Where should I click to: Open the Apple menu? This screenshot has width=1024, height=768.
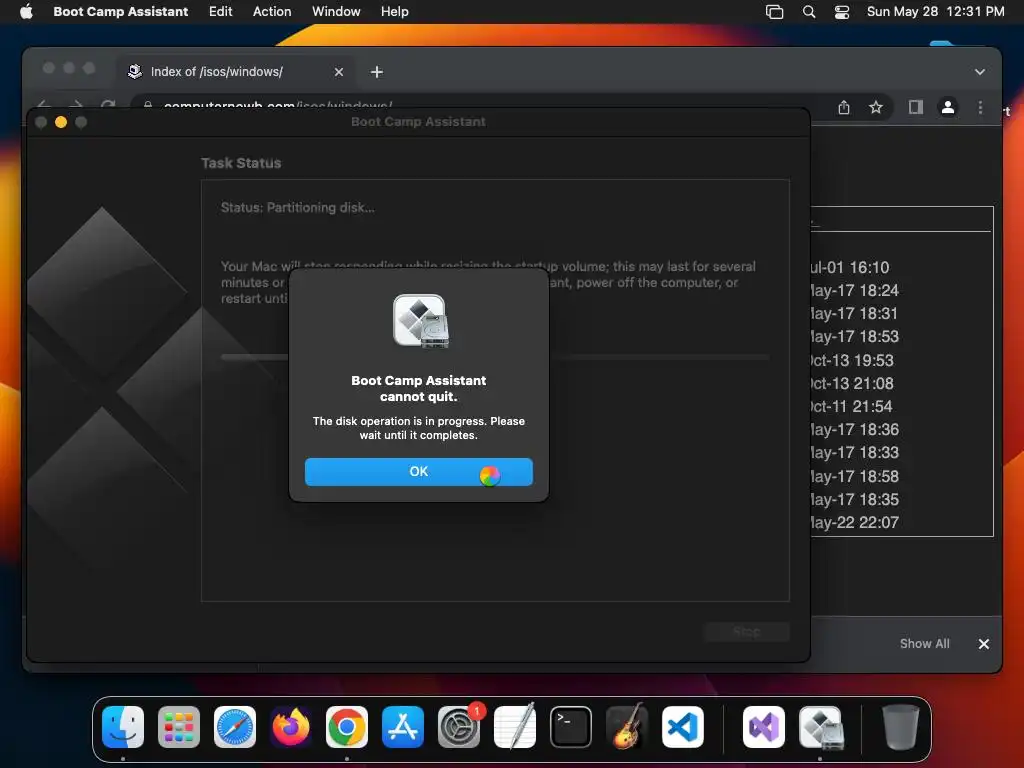click(26, 12)
